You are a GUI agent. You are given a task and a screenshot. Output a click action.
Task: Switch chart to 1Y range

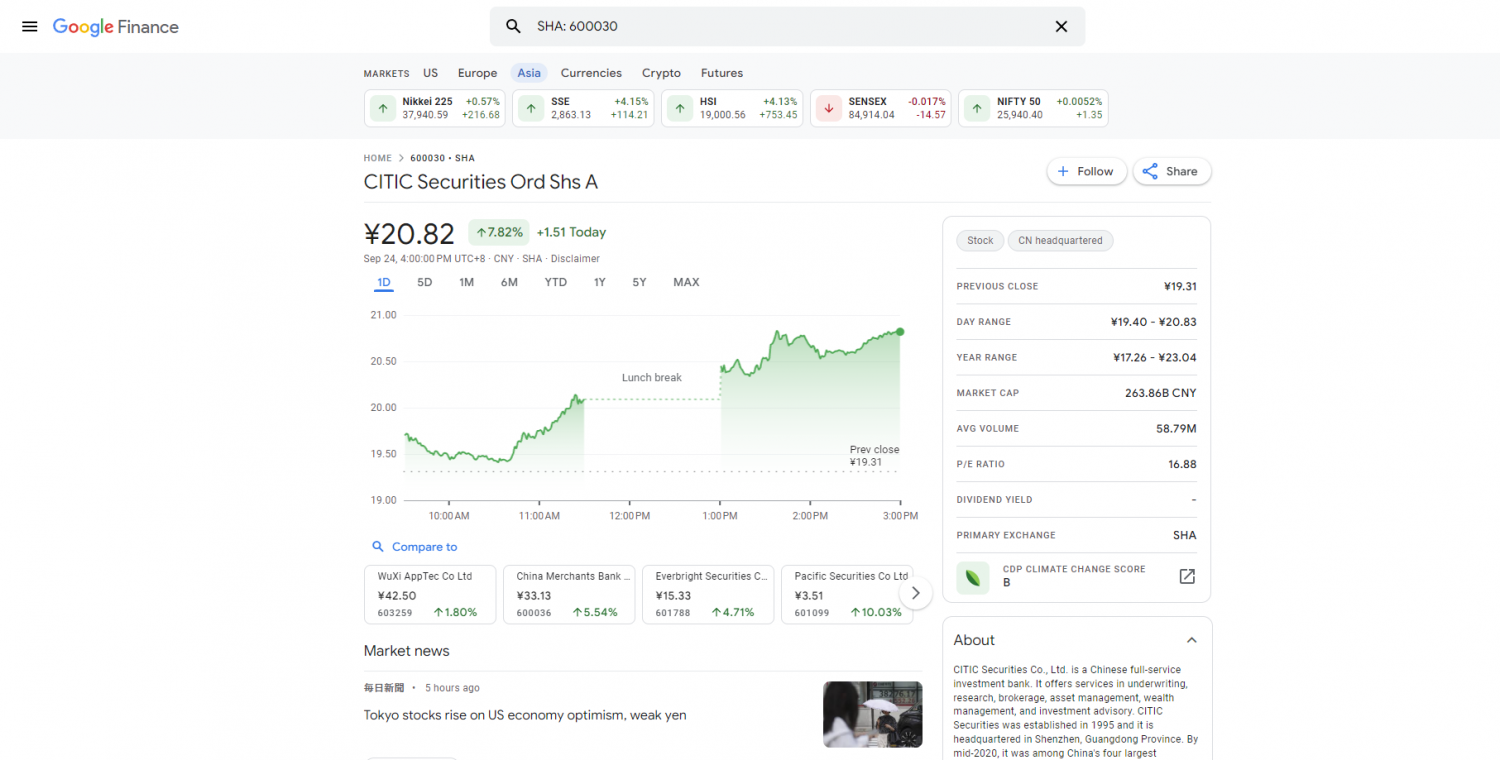point(600,282)
